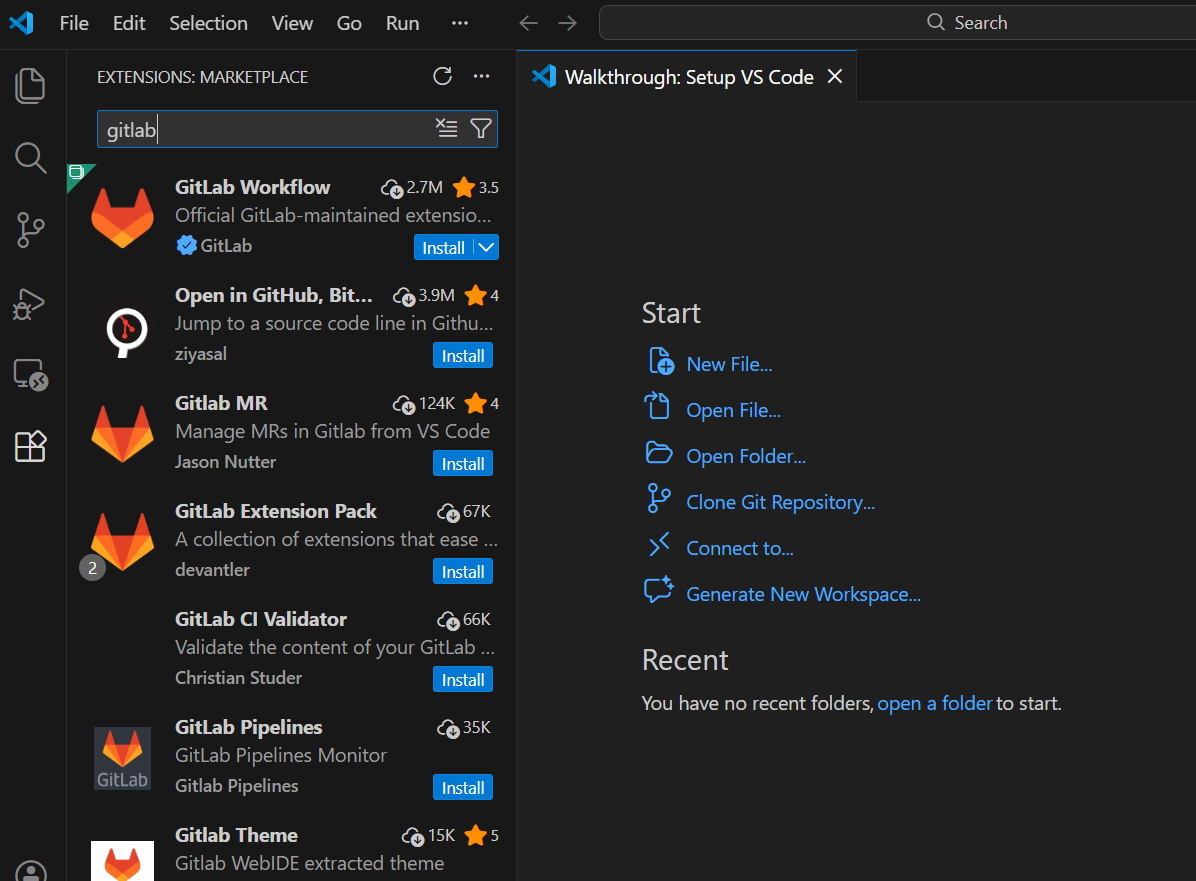Open the extensions filter options
The width and height of the screenshot is (1196, 881).
(x=481, y=128)
